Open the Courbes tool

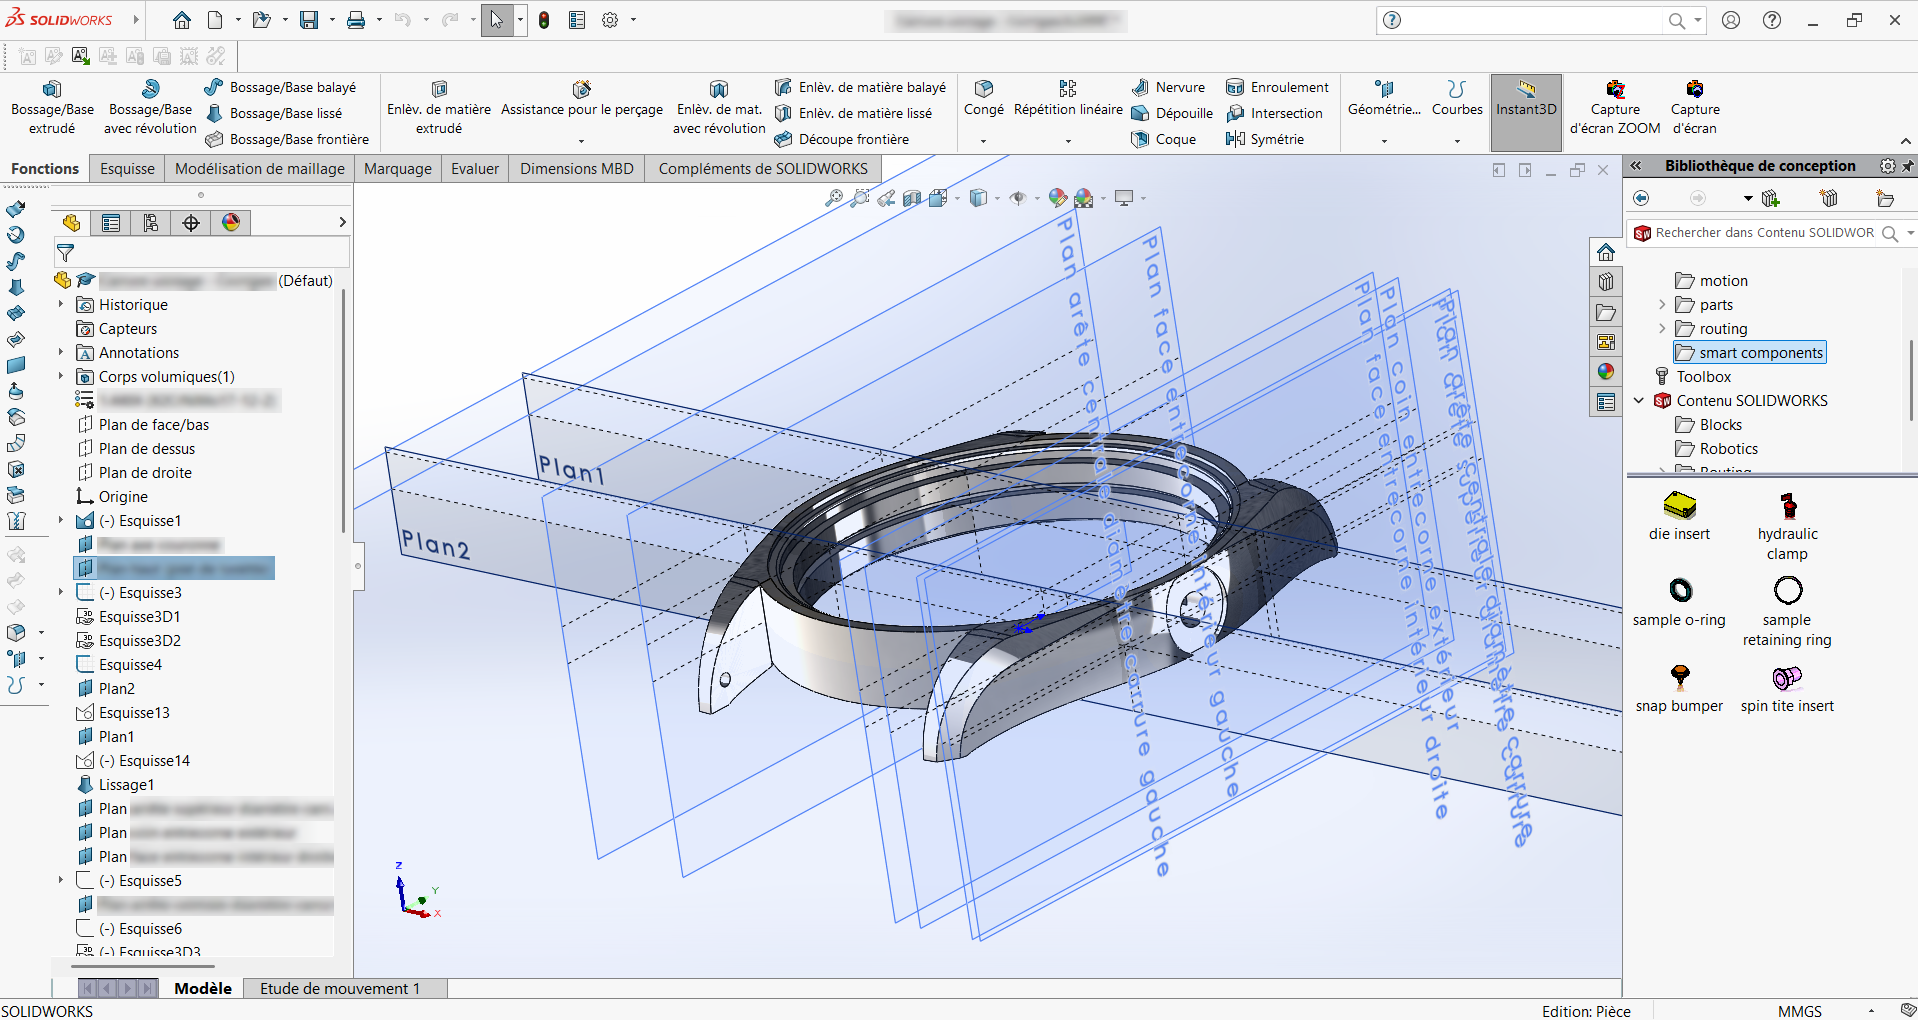(1457, 99)
